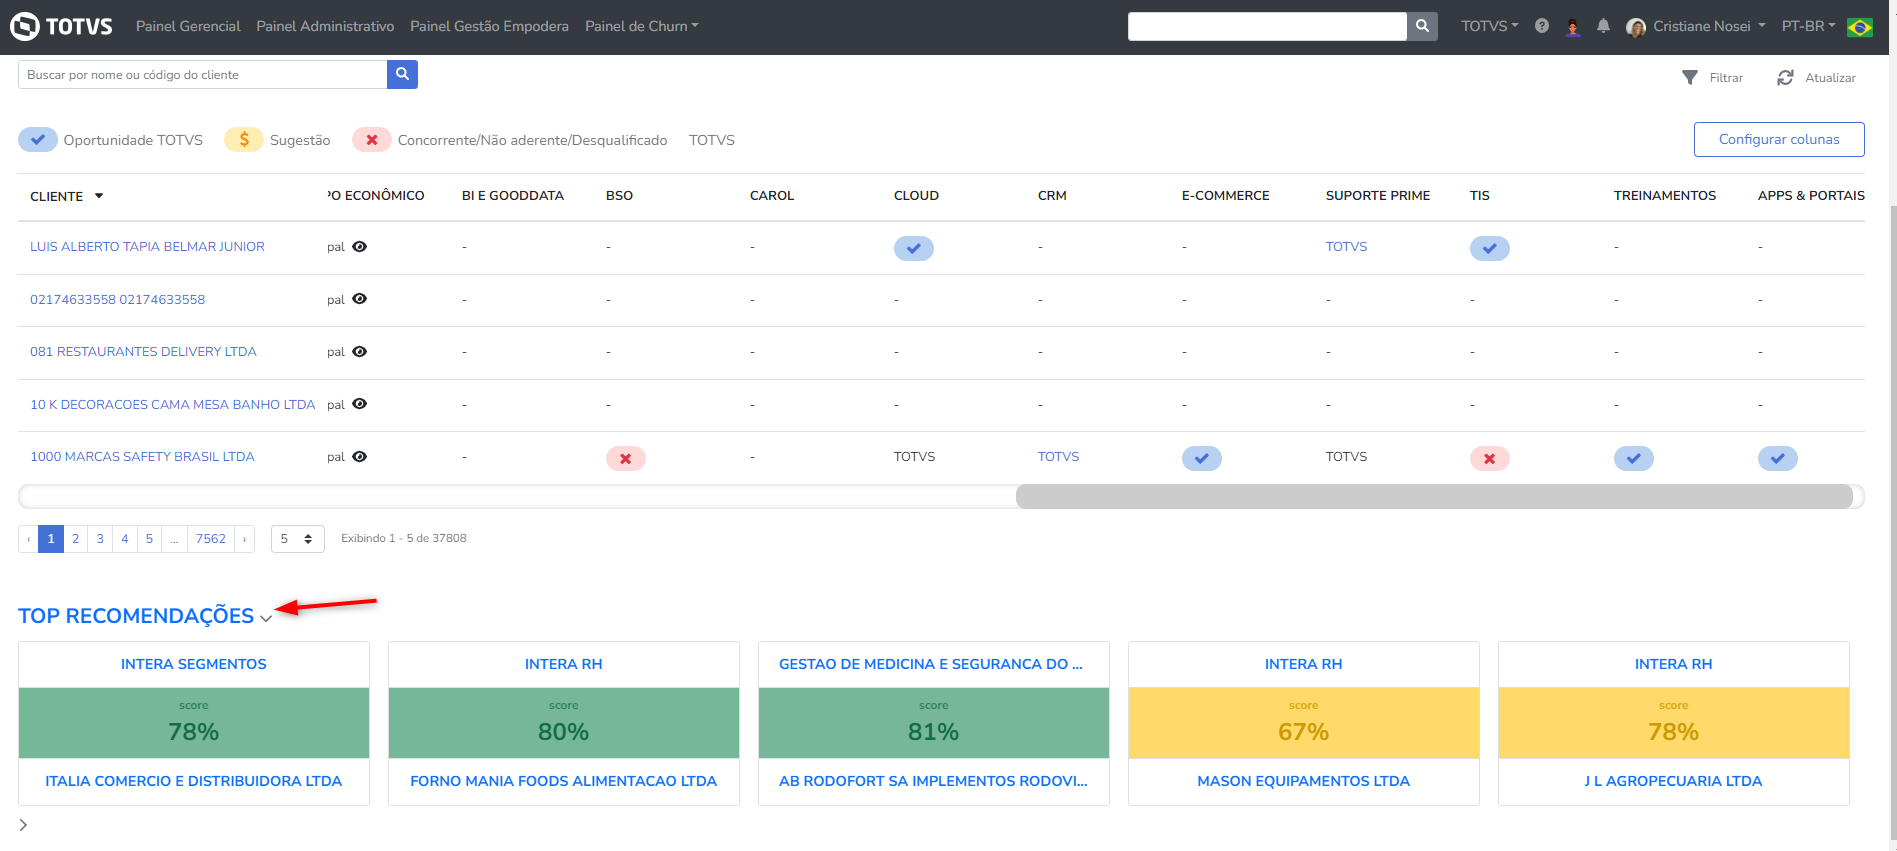
Task: Click the table's horizontal scrollbar thumb
Action: tap(1434, 497)
